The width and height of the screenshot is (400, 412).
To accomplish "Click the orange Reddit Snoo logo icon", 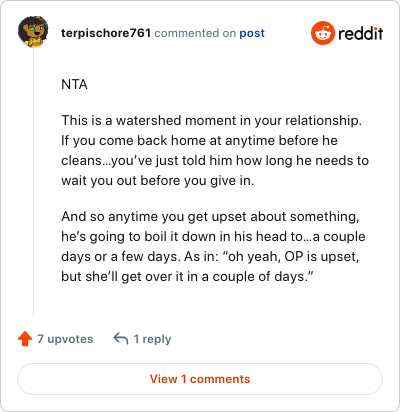I will pyautogui.click(x=323, y=33).
